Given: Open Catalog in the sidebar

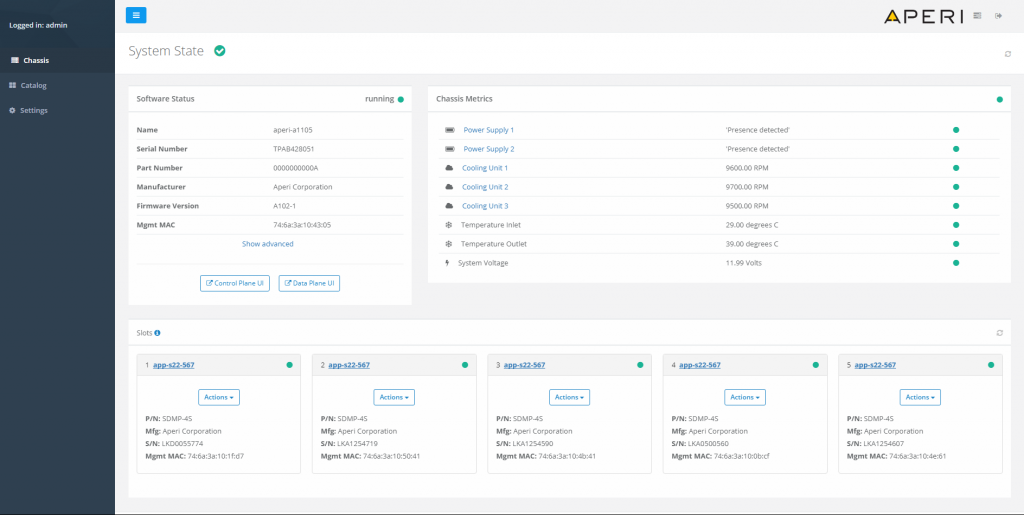Looking at the screenshot, I should pos(34,85).
